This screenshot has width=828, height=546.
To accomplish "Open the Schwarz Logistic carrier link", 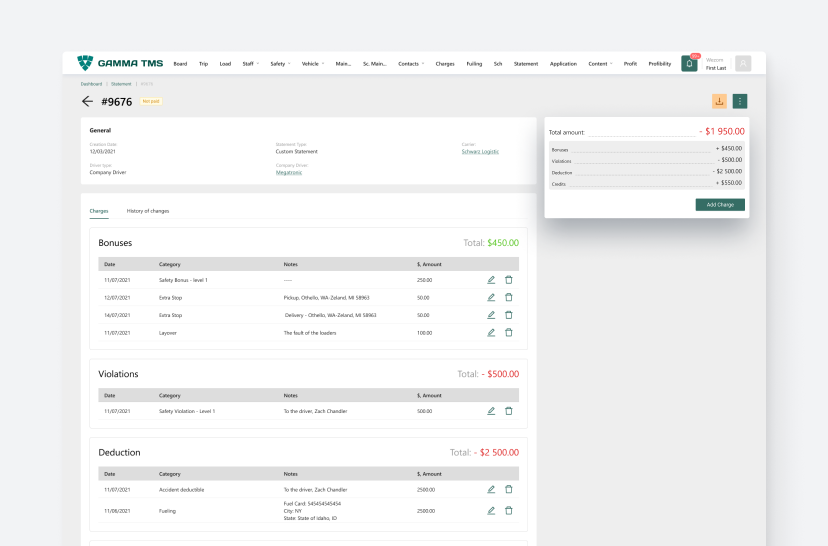I will (x=480, y=151).
